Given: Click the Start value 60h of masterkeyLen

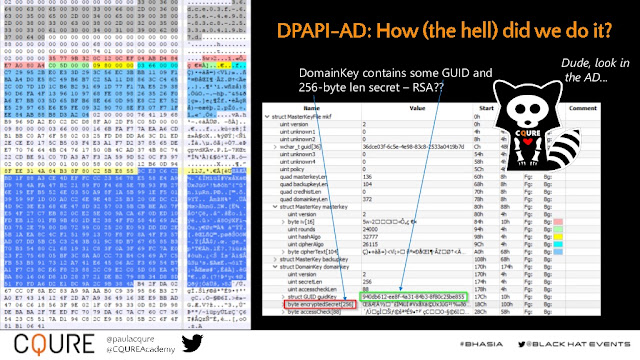Looking at the screenshot, I should 478,177.
